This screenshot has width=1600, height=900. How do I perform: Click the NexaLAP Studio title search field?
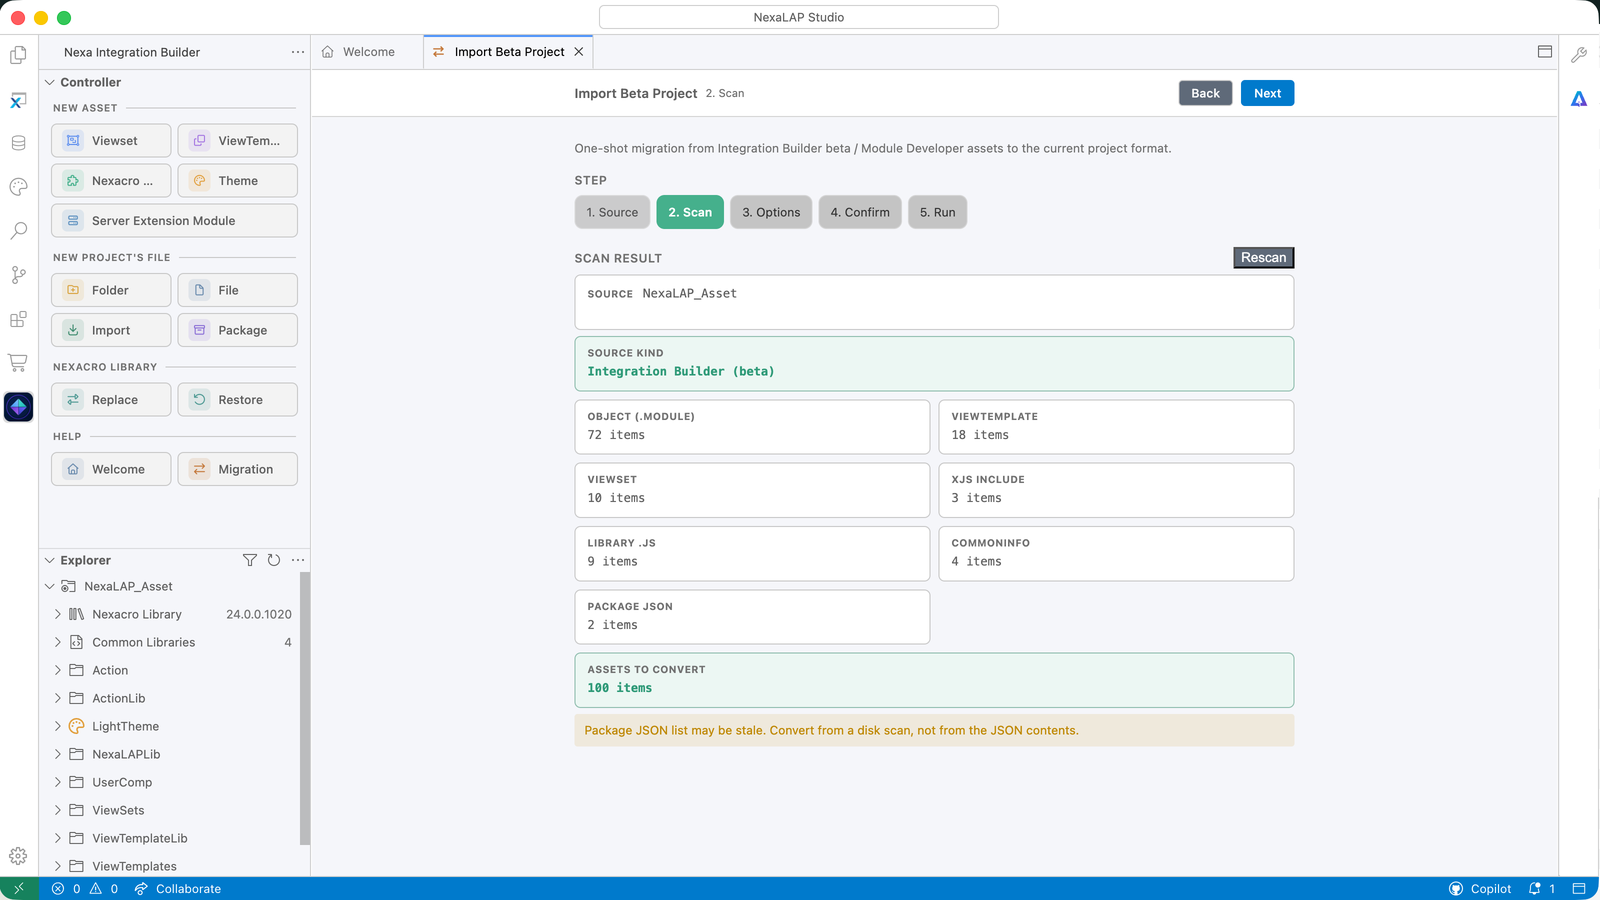(798, 17)
